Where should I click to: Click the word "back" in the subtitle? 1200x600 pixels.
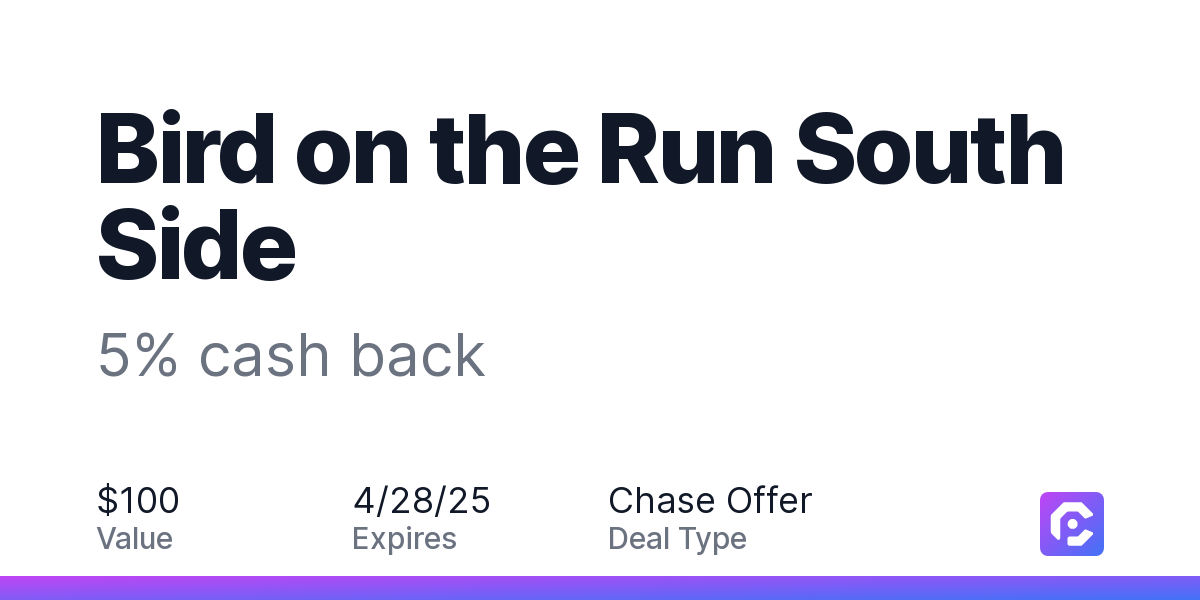(x=417, y=355)
